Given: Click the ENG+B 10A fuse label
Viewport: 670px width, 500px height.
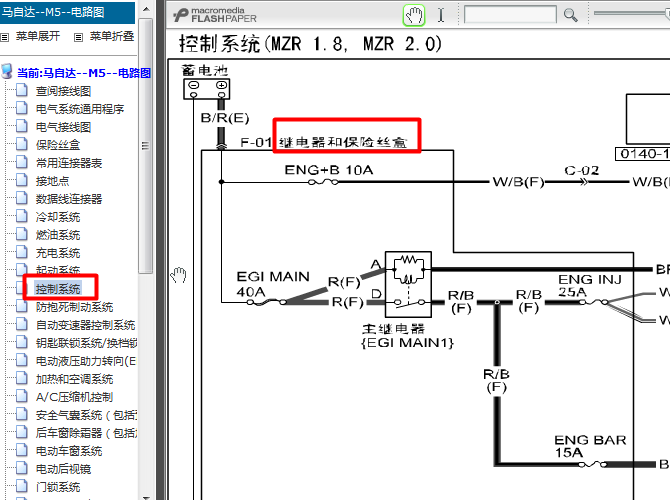Looking at the screenshot, I should 329,170.
